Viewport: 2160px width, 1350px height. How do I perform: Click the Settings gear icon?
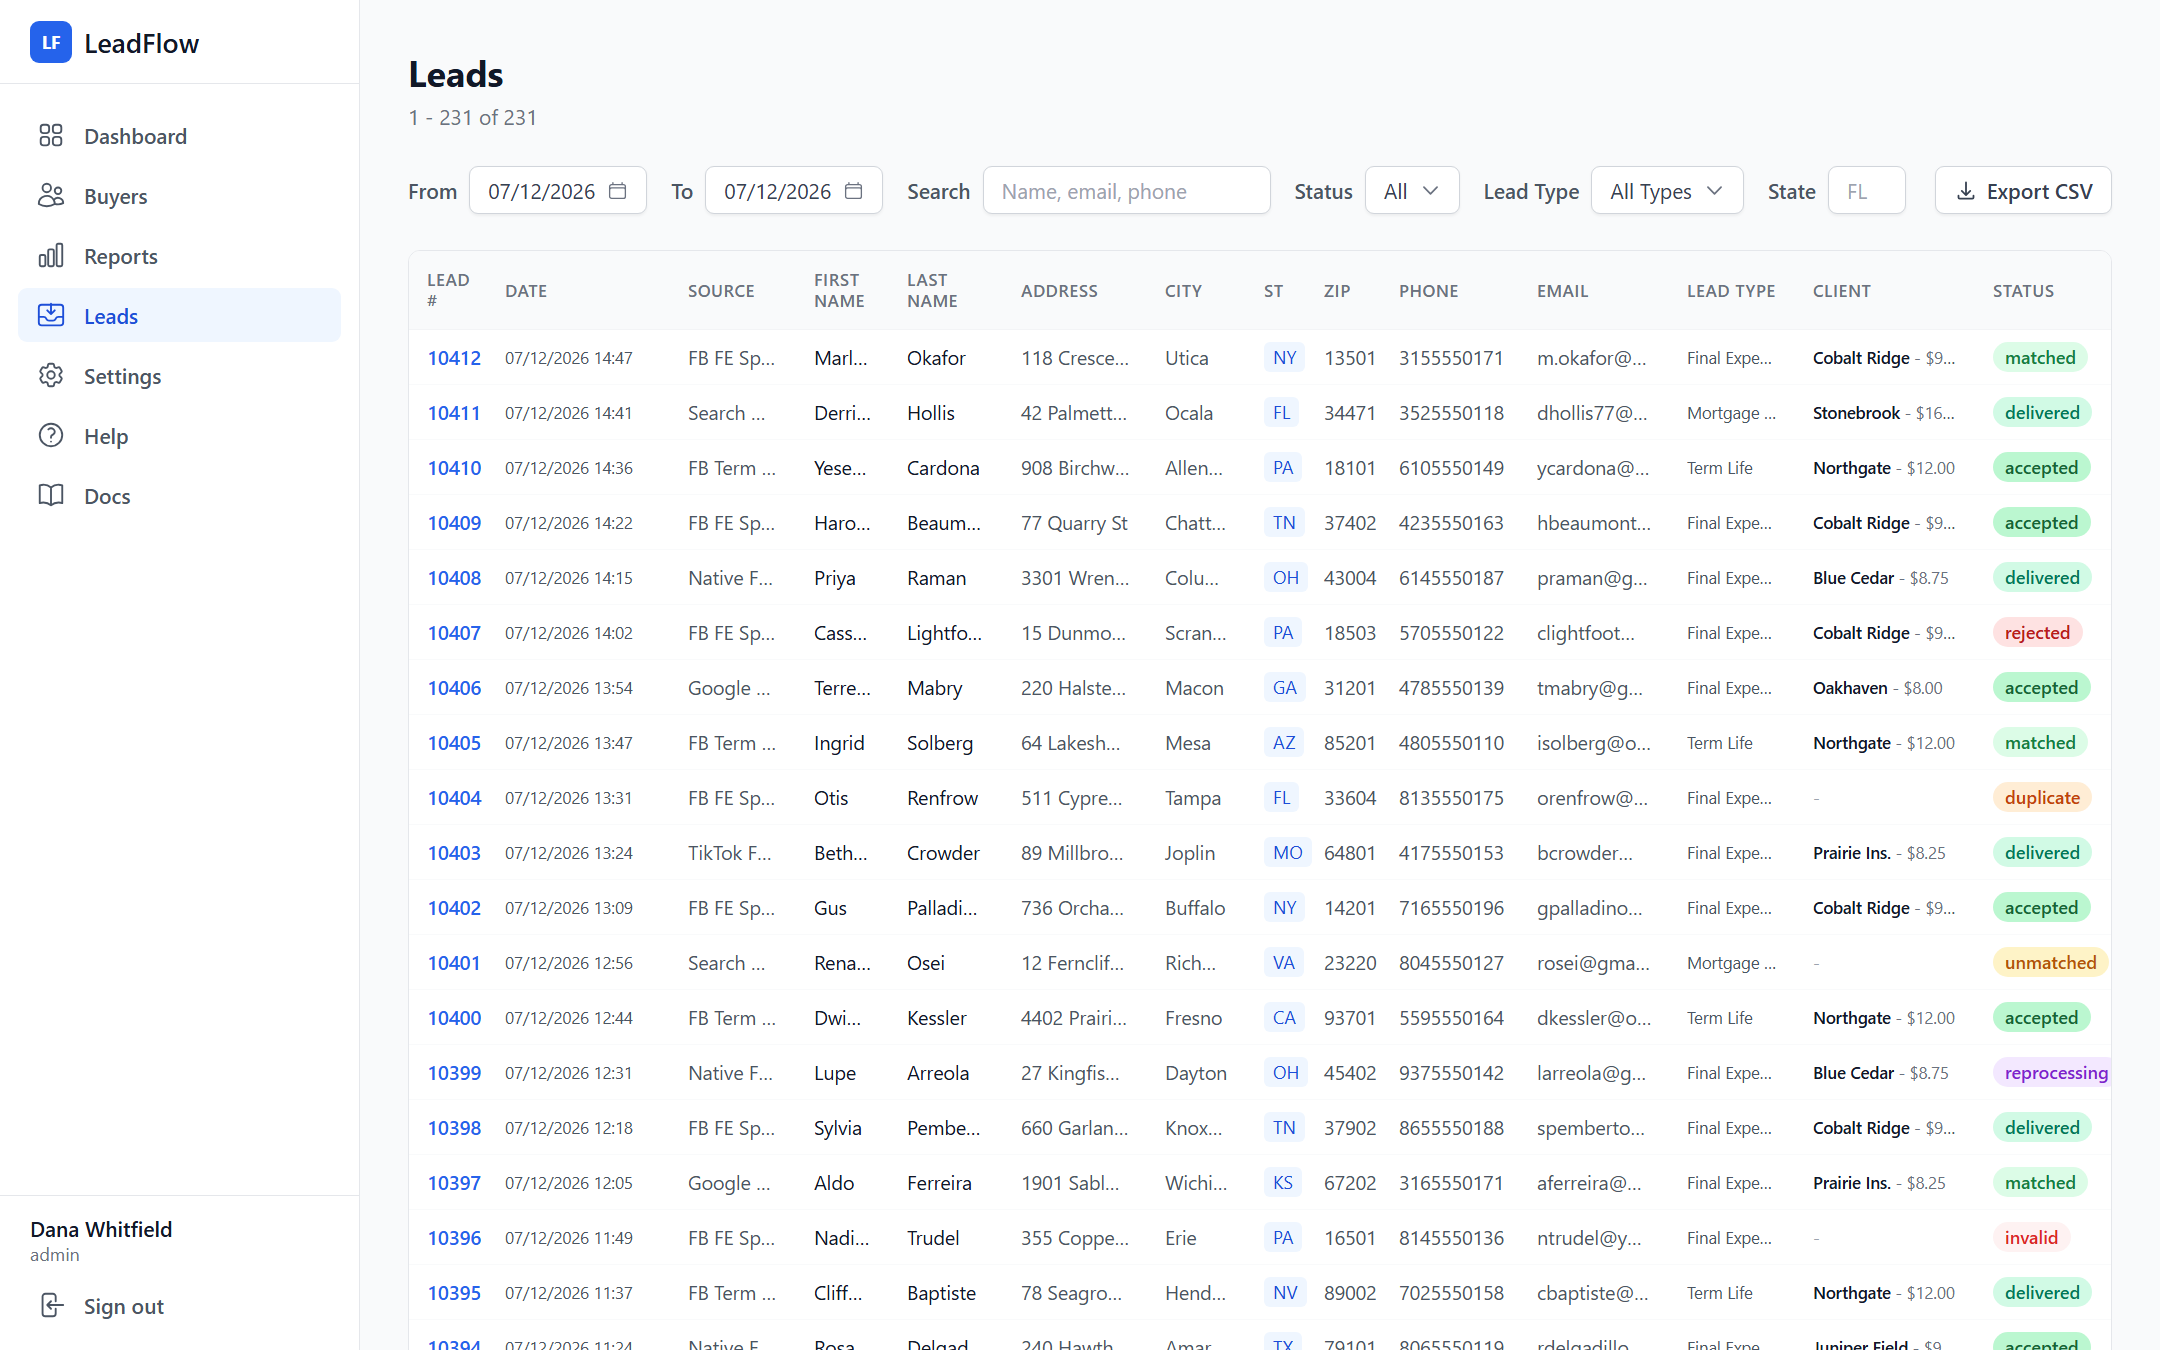51,375
